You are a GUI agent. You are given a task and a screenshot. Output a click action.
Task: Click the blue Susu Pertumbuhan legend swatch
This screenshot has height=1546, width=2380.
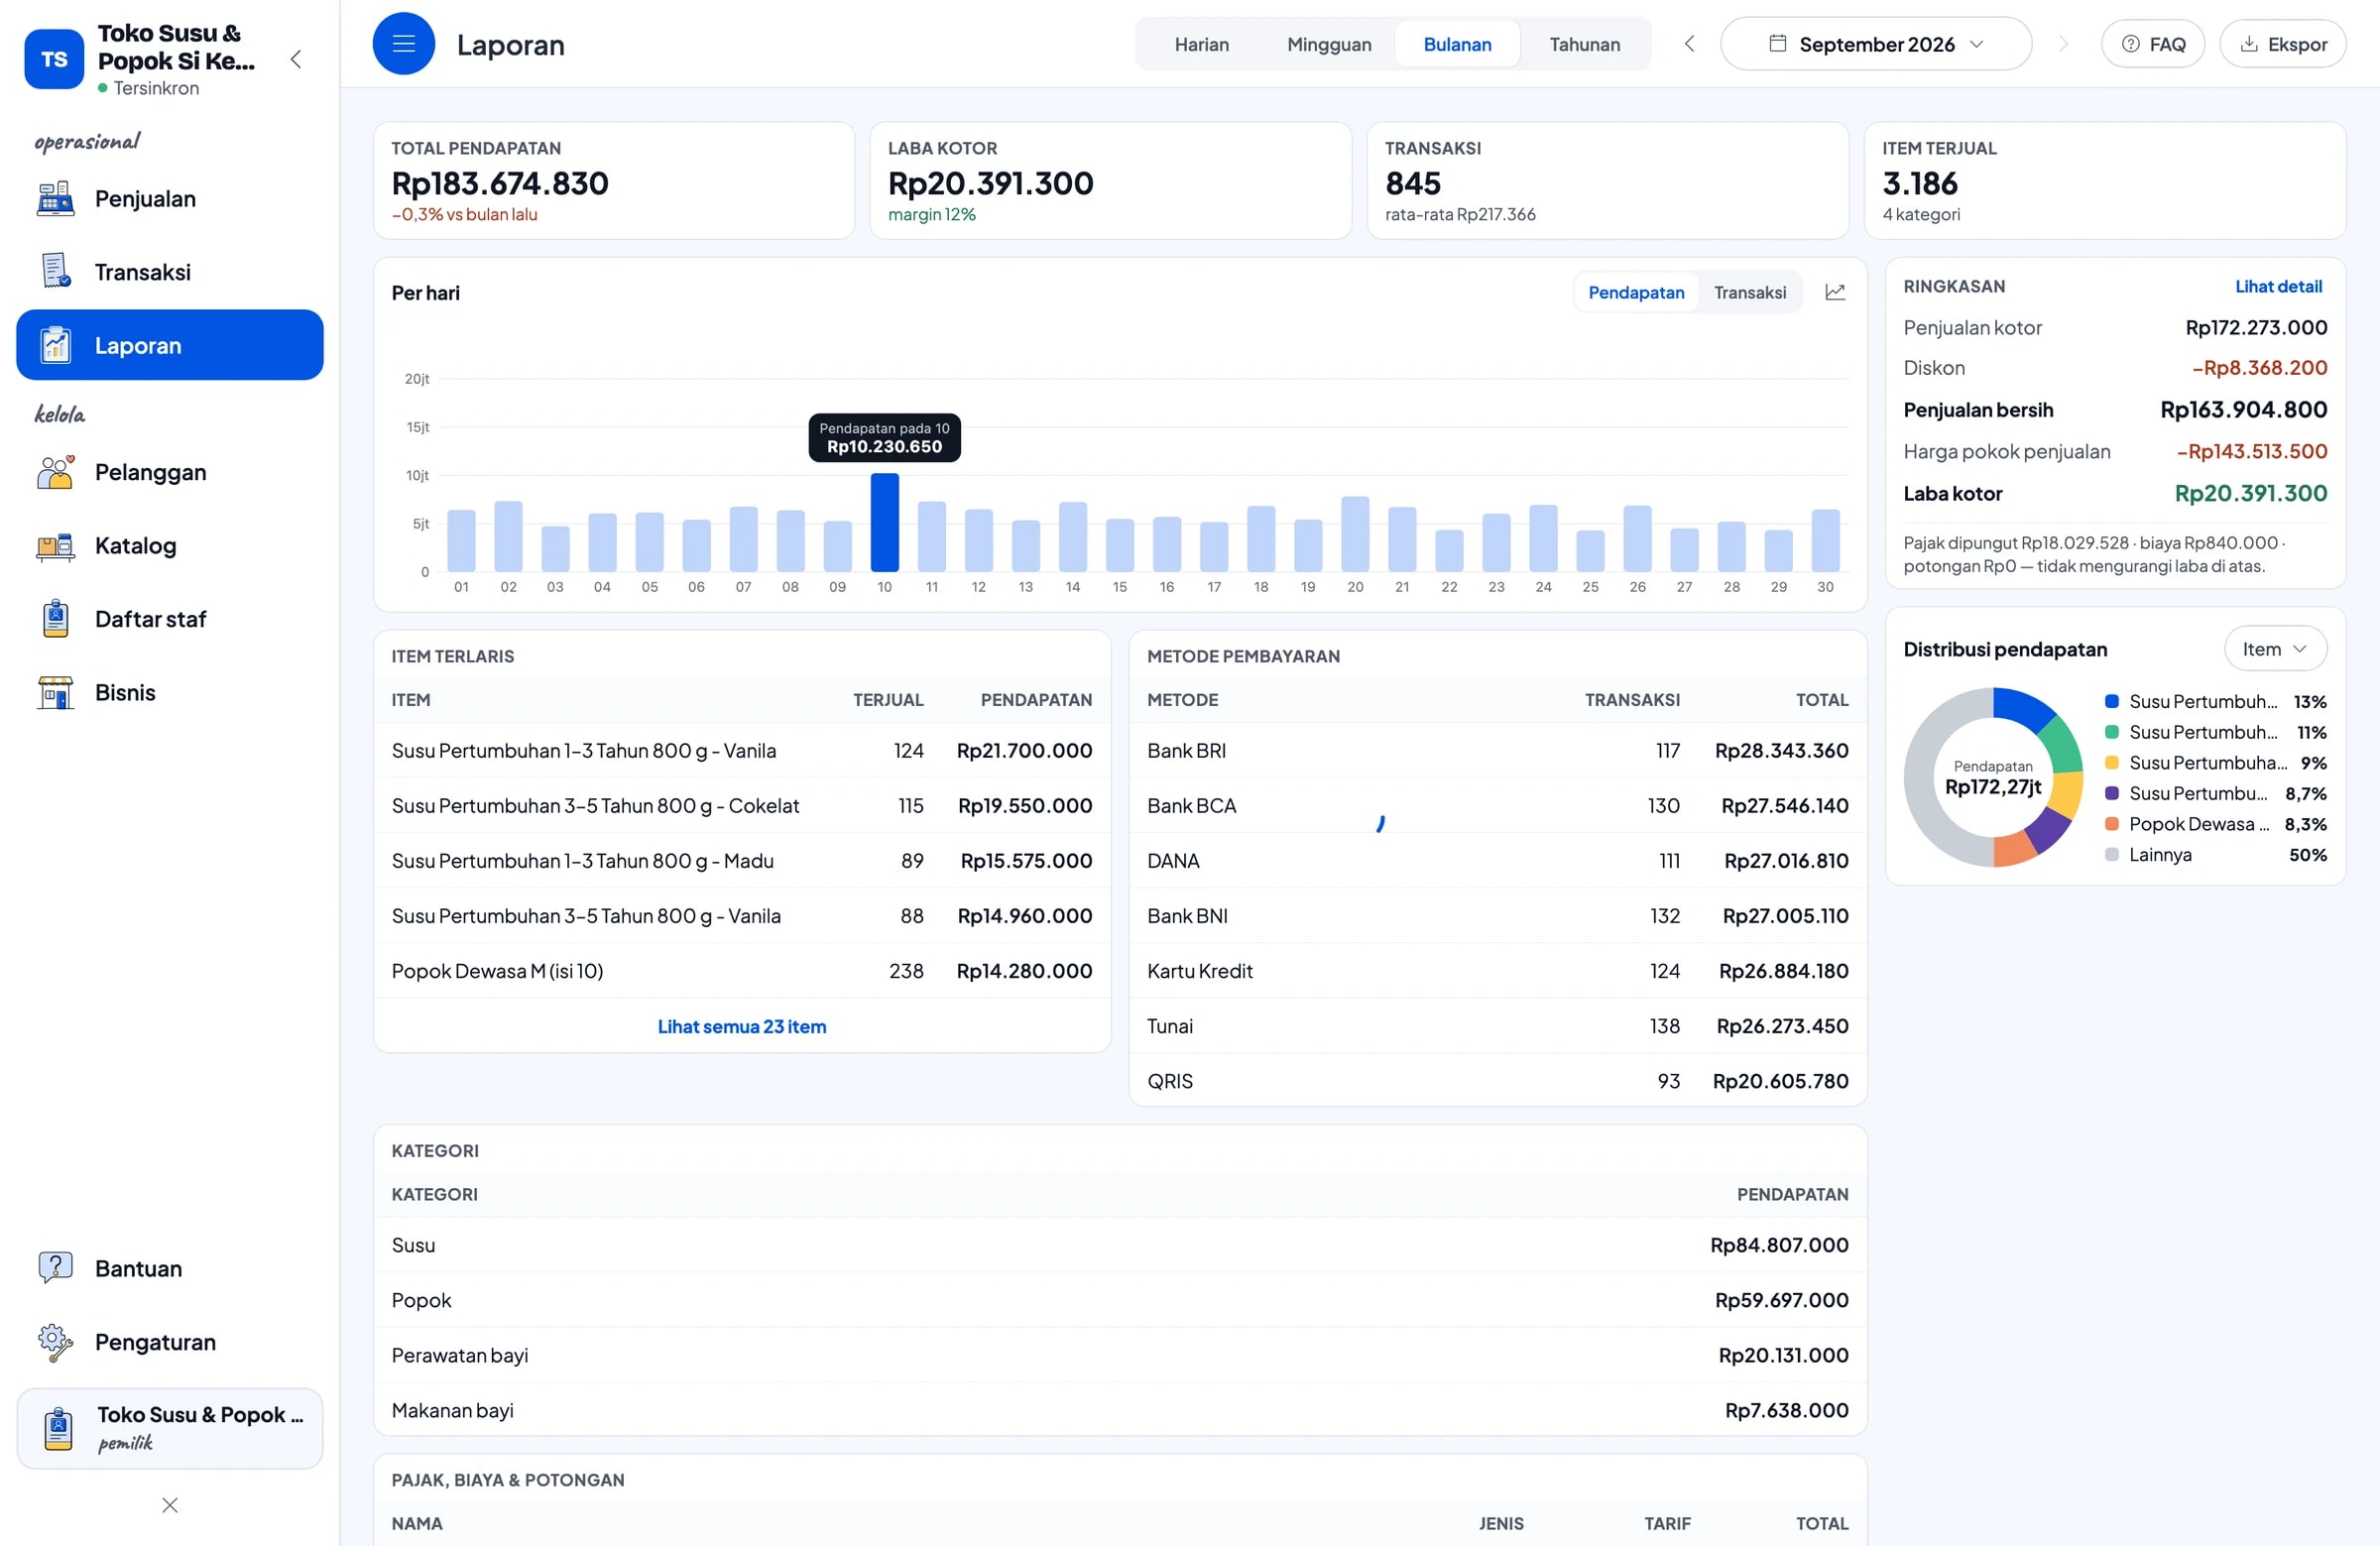tap(2111, 701)
